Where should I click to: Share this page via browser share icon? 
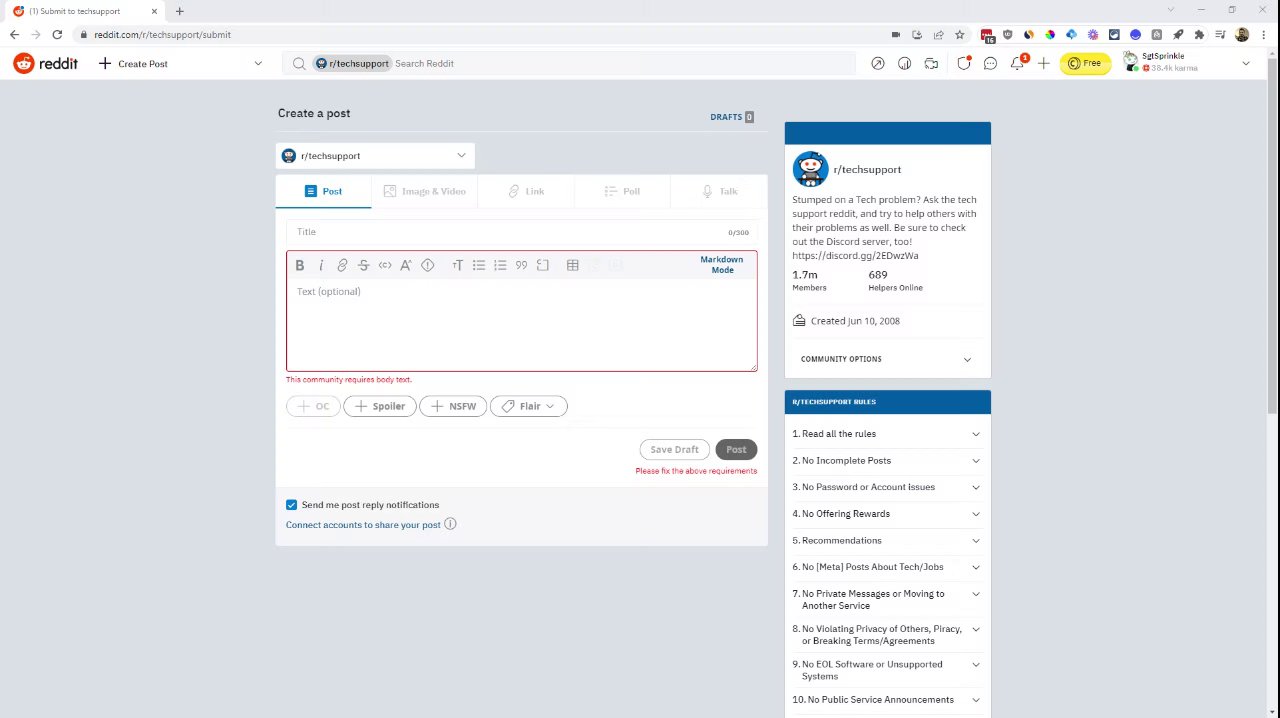click(939, 35)
